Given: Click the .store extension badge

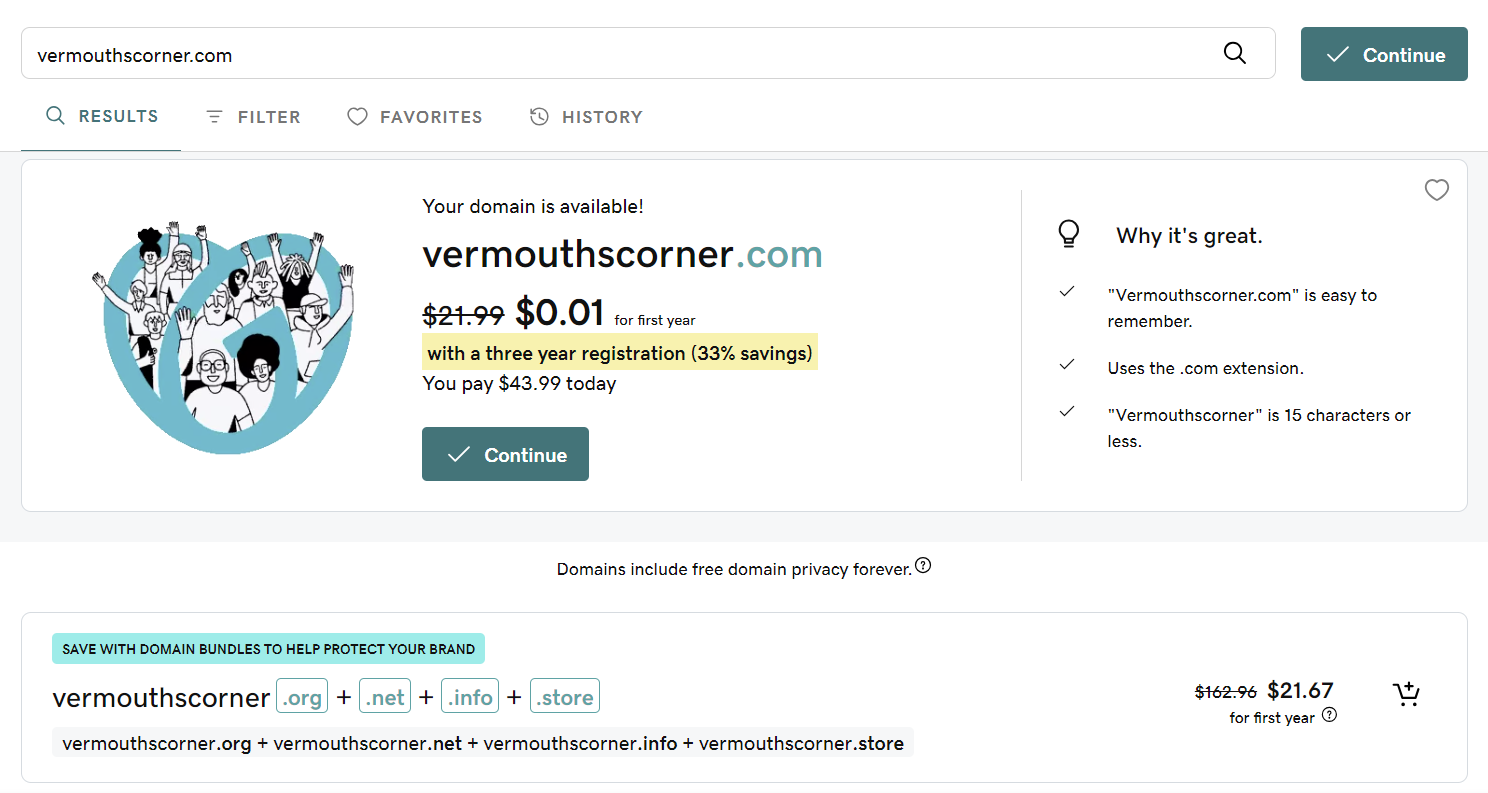Looking at the screenshot, I should [565, 697].
